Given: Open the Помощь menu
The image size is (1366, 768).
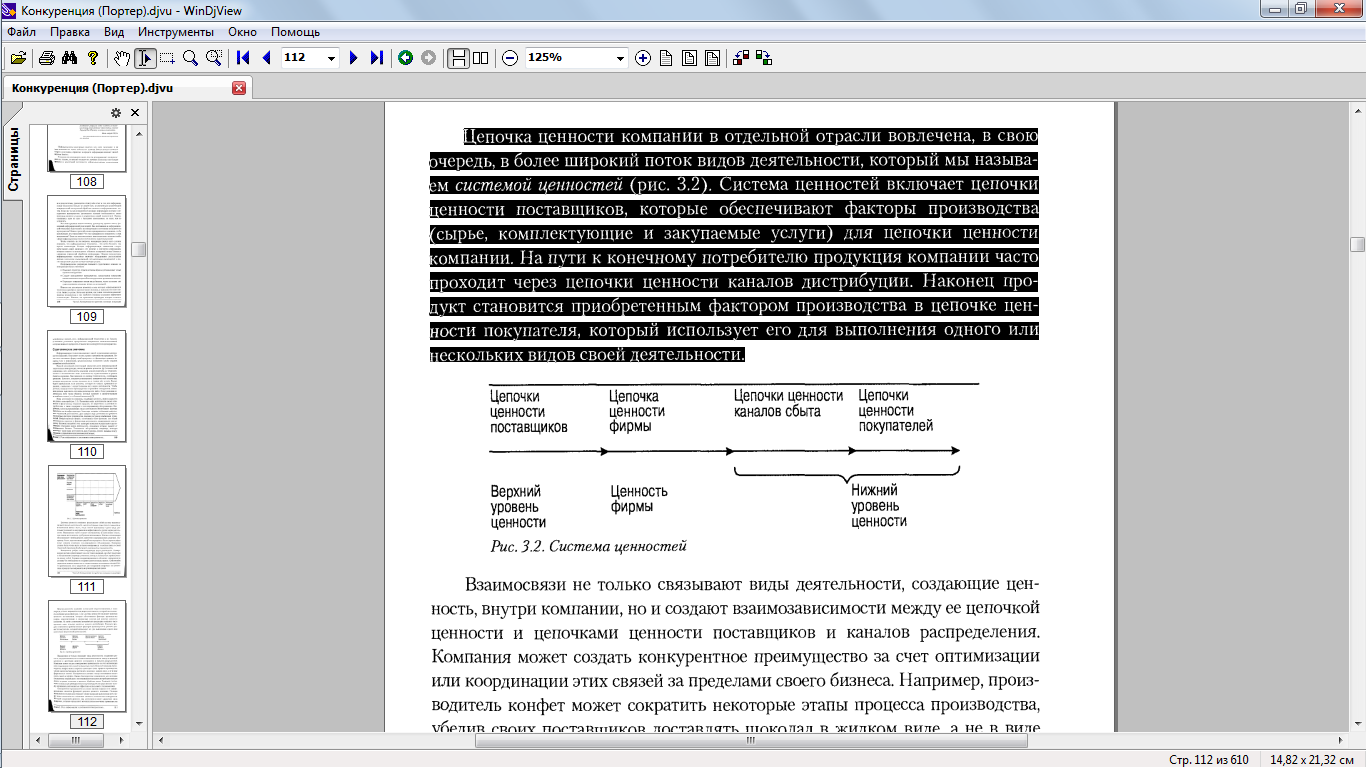Looking at the screenshot, I should pos(296,32).
